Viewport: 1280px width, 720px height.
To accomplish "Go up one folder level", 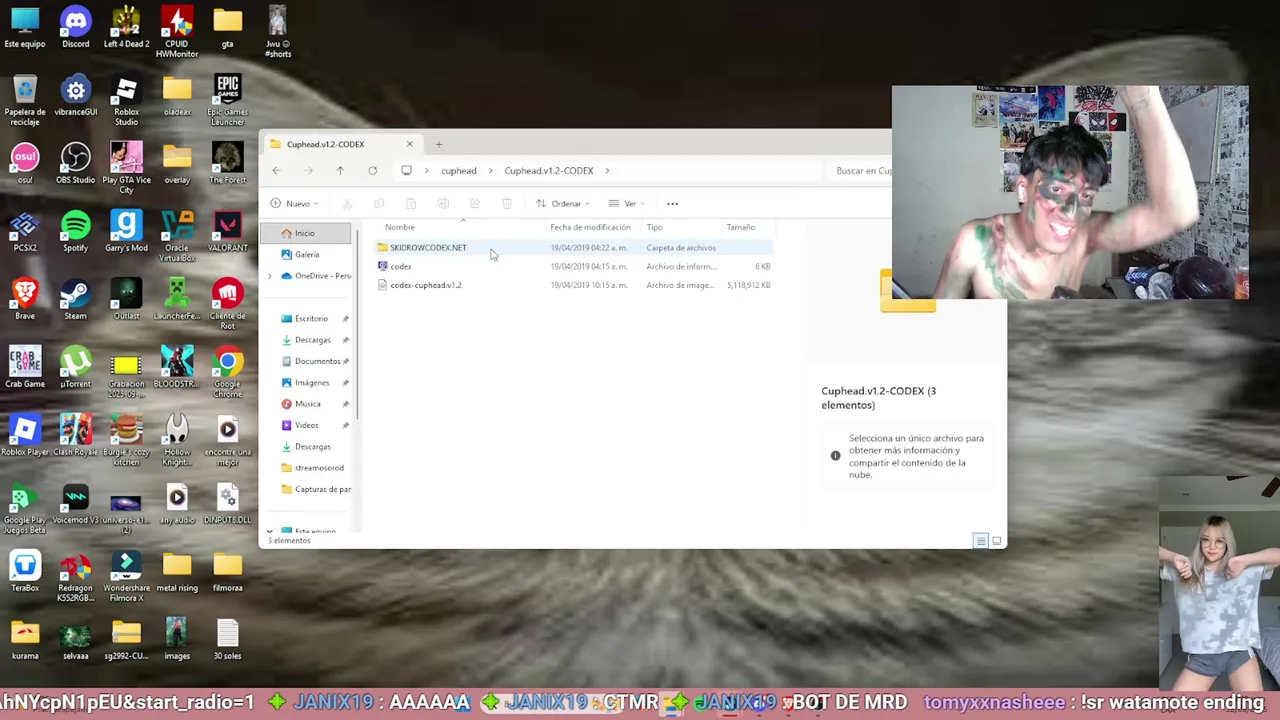I will coord(340,171).
